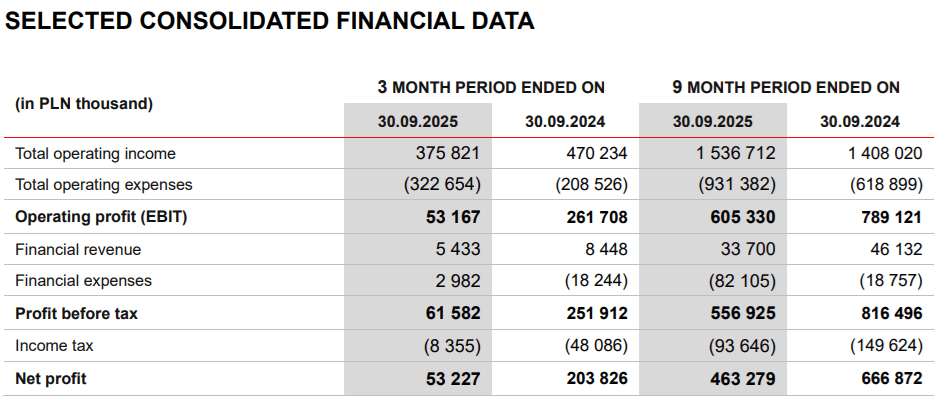Select the 3 Month Period Ended On header
This screenshot has height=400, width=945.
point(491,87)
